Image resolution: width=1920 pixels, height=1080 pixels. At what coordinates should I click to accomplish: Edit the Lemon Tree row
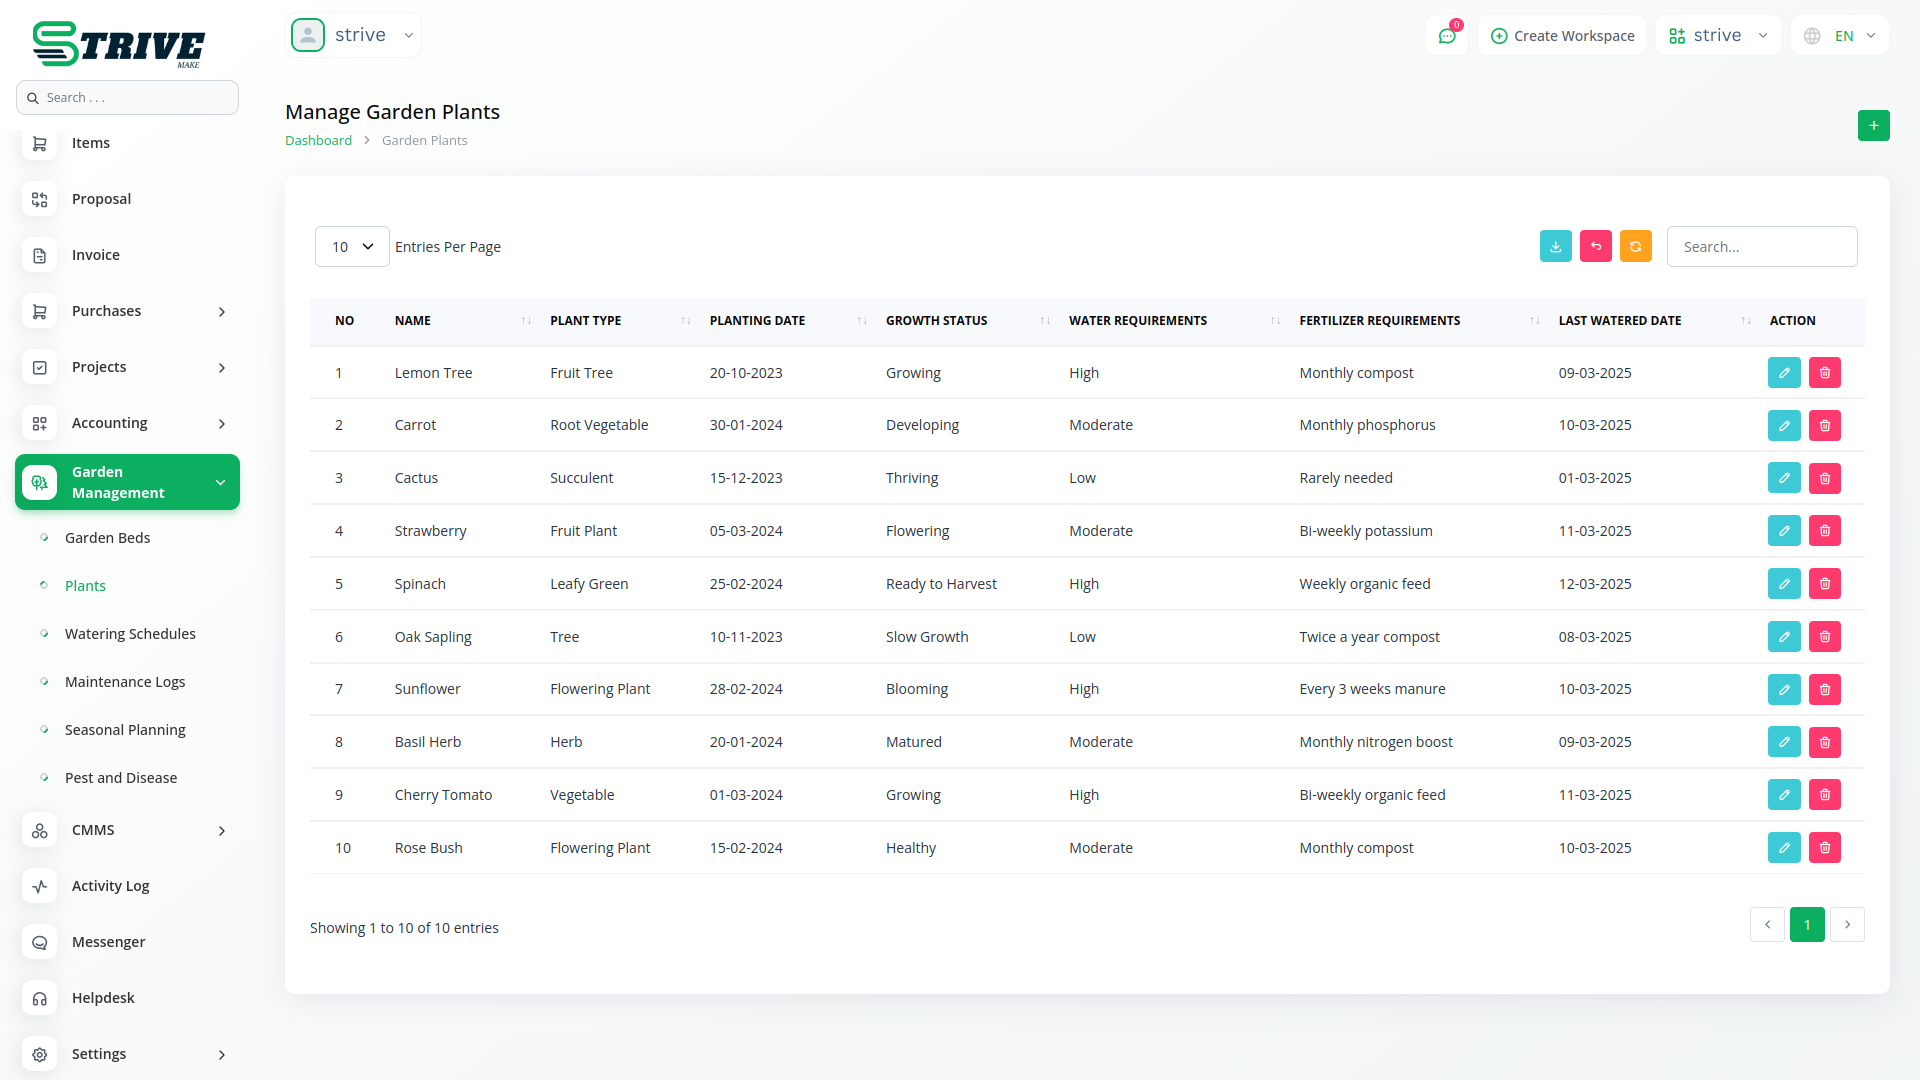(x=1783, y=373)
